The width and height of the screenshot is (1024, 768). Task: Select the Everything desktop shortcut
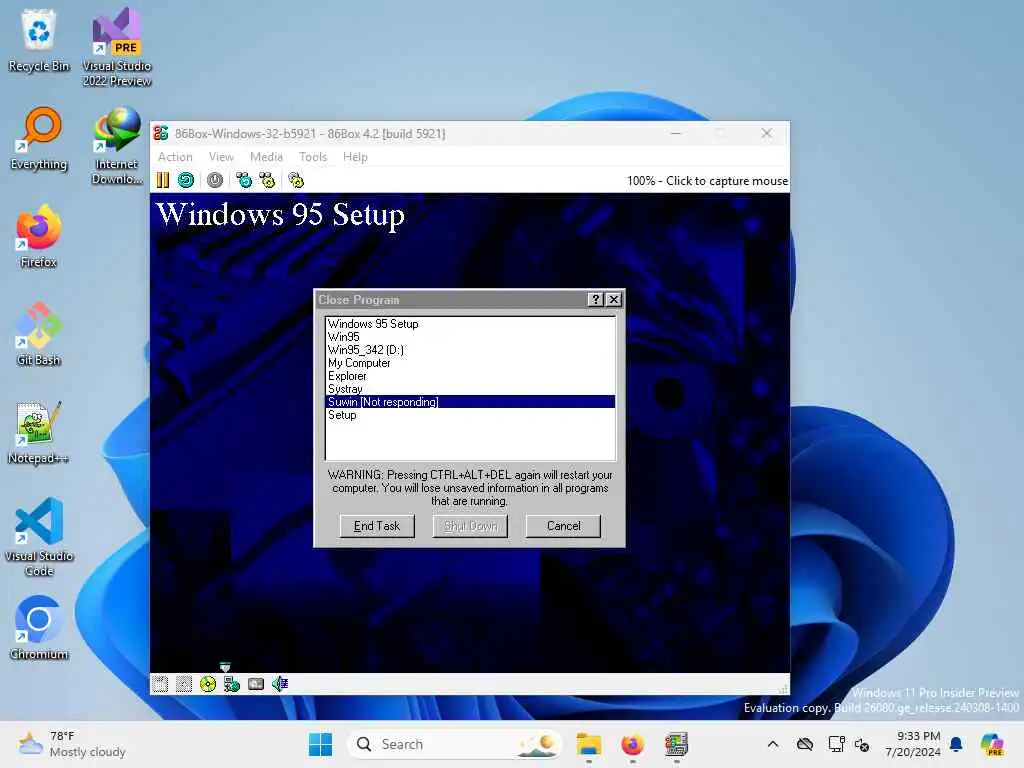pos(39,138)
